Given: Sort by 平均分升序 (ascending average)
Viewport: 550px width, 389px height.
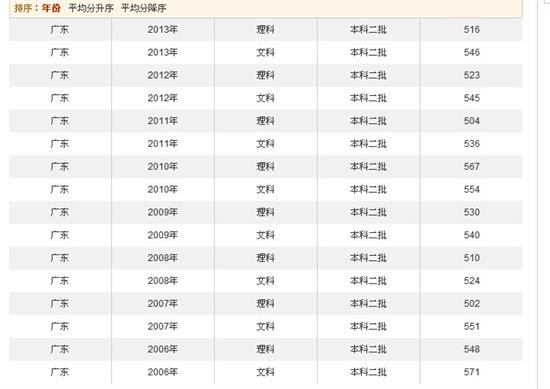Looking at the screenshot, I should [x=91, y=8].
